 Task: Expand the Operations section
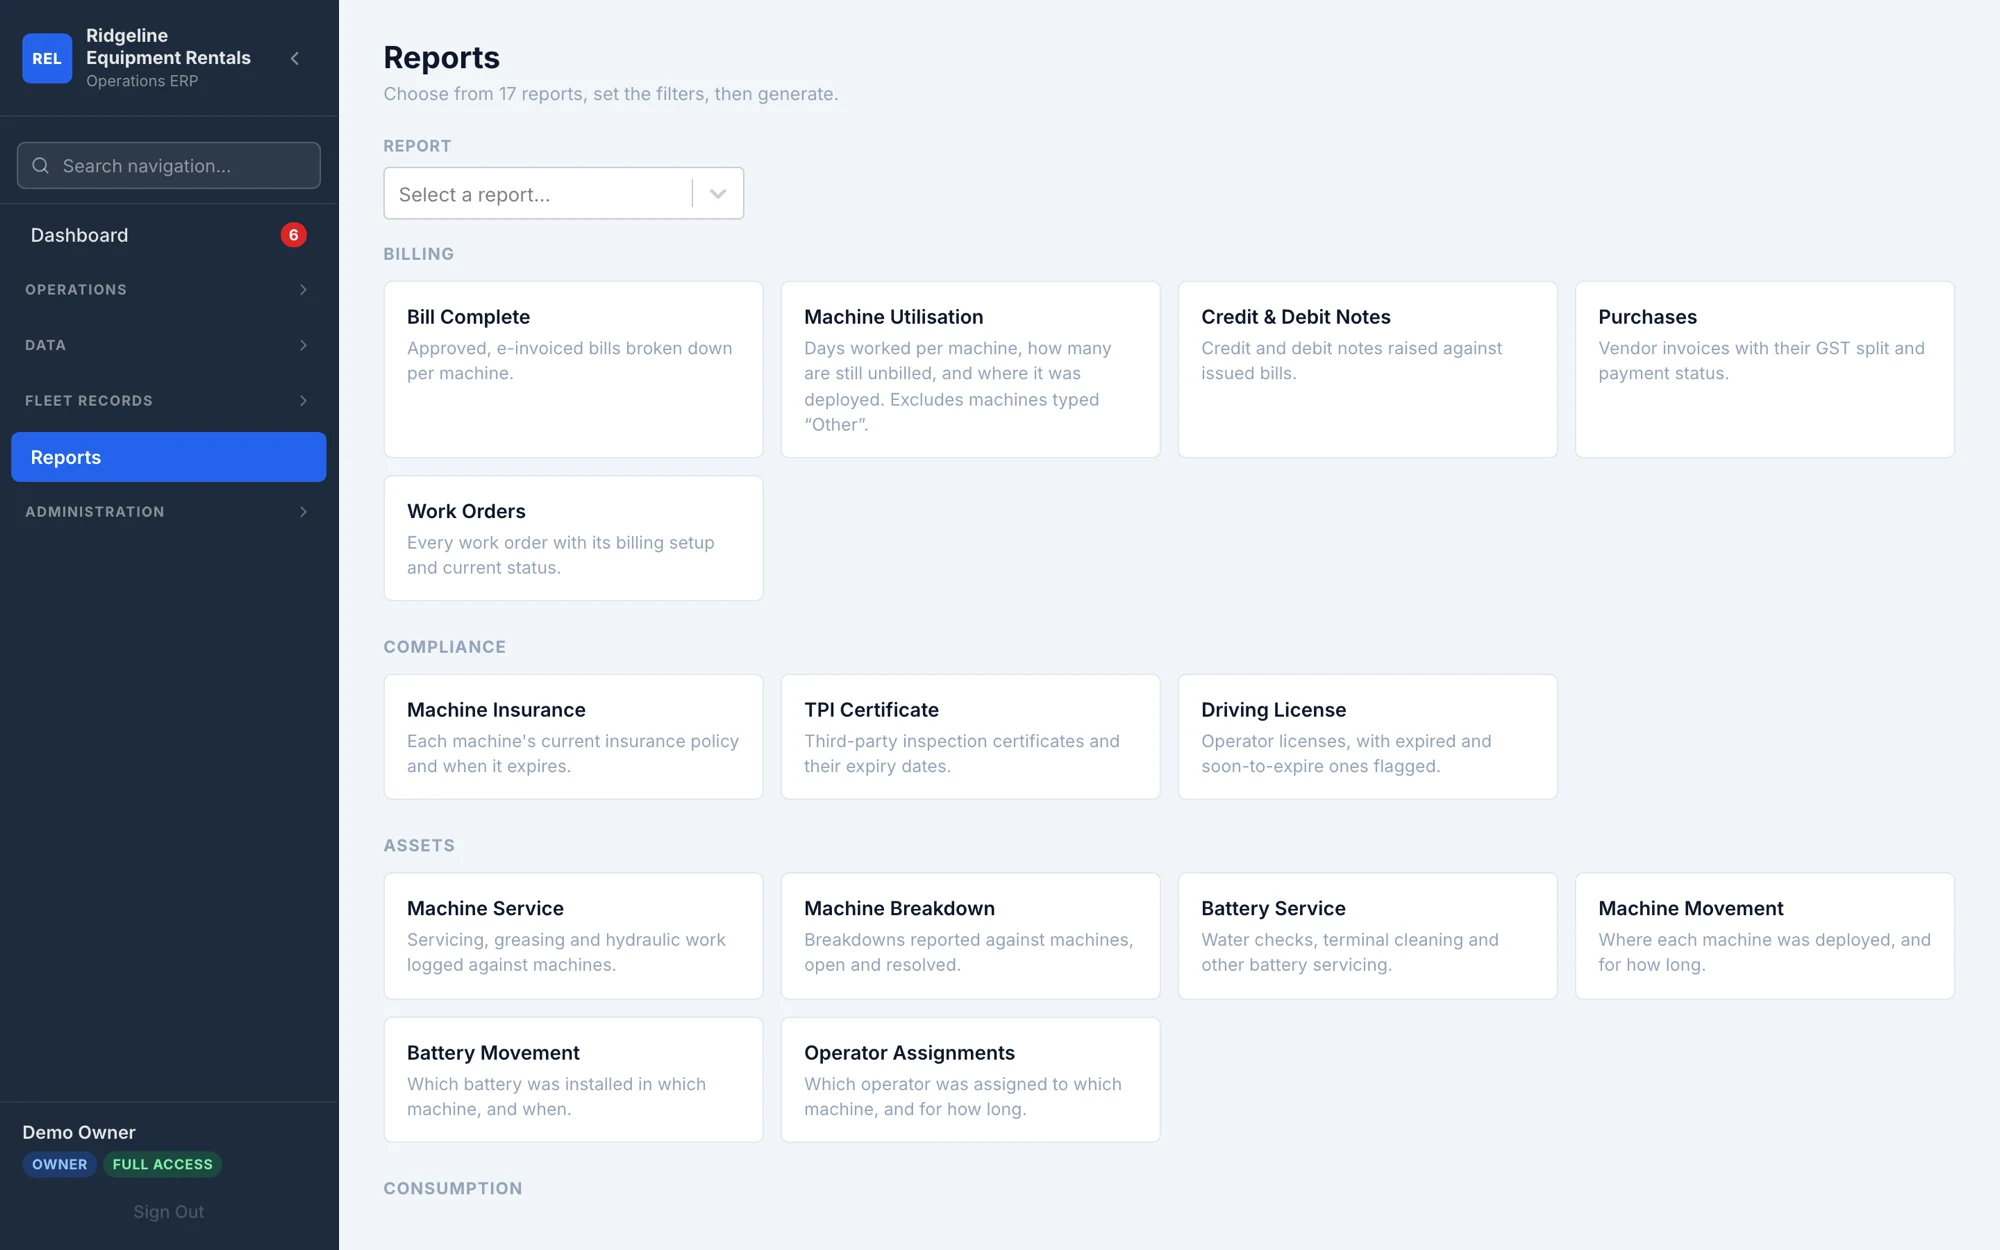pos(169,290)
